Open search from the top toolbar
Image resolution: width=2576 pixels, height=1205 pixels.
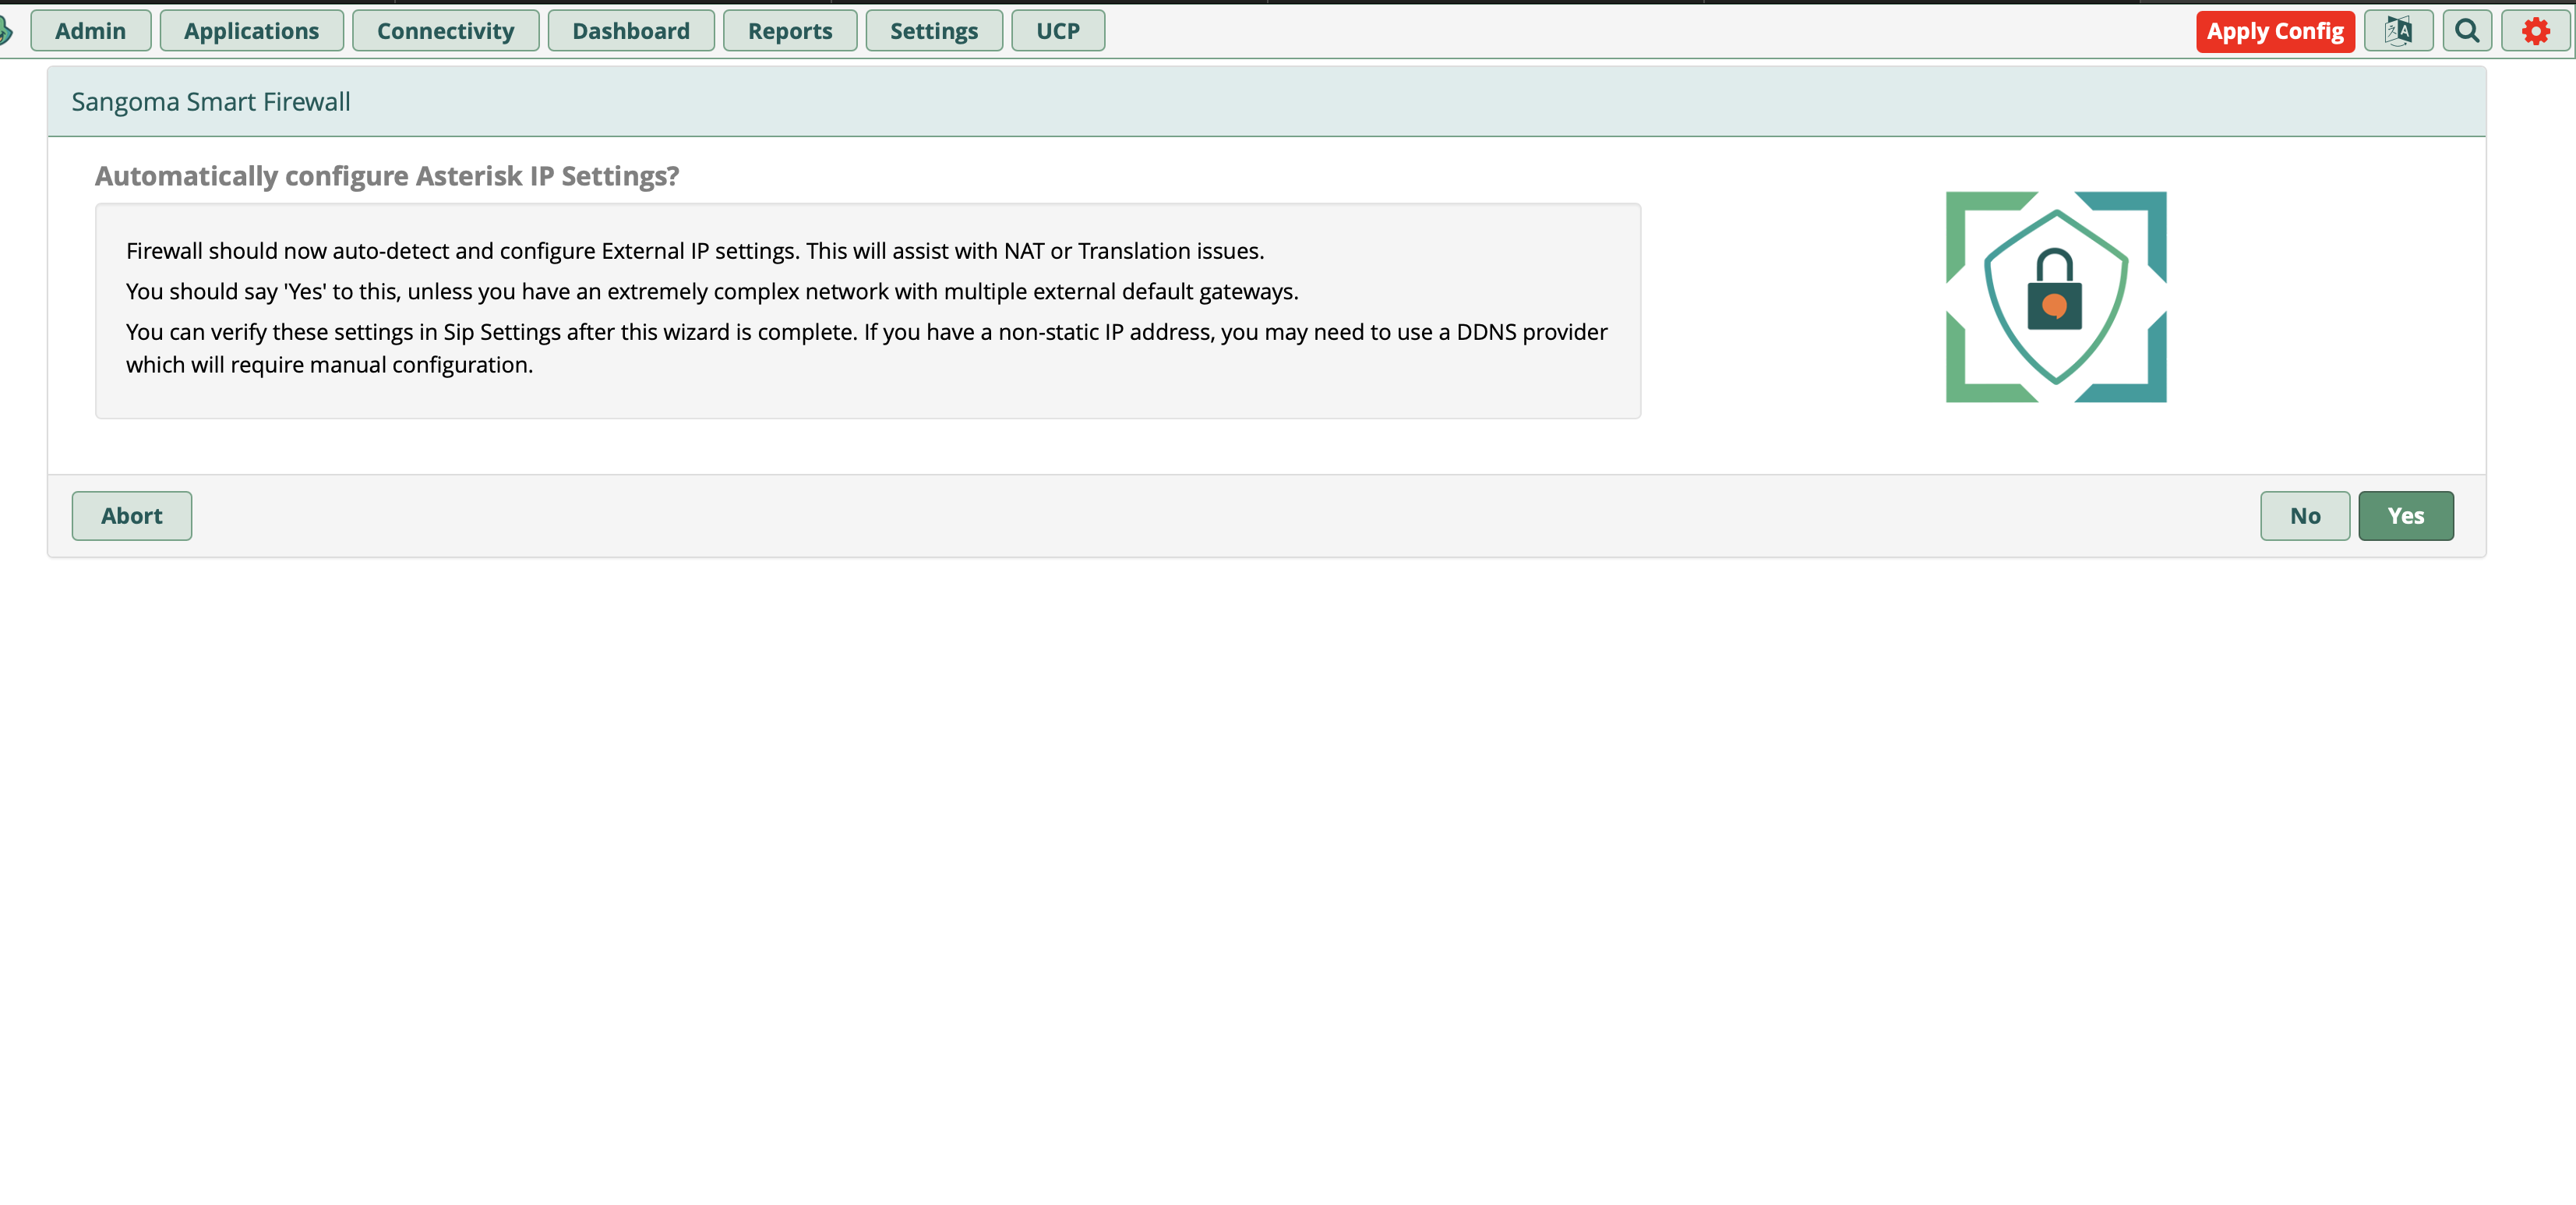[2467, 30]
